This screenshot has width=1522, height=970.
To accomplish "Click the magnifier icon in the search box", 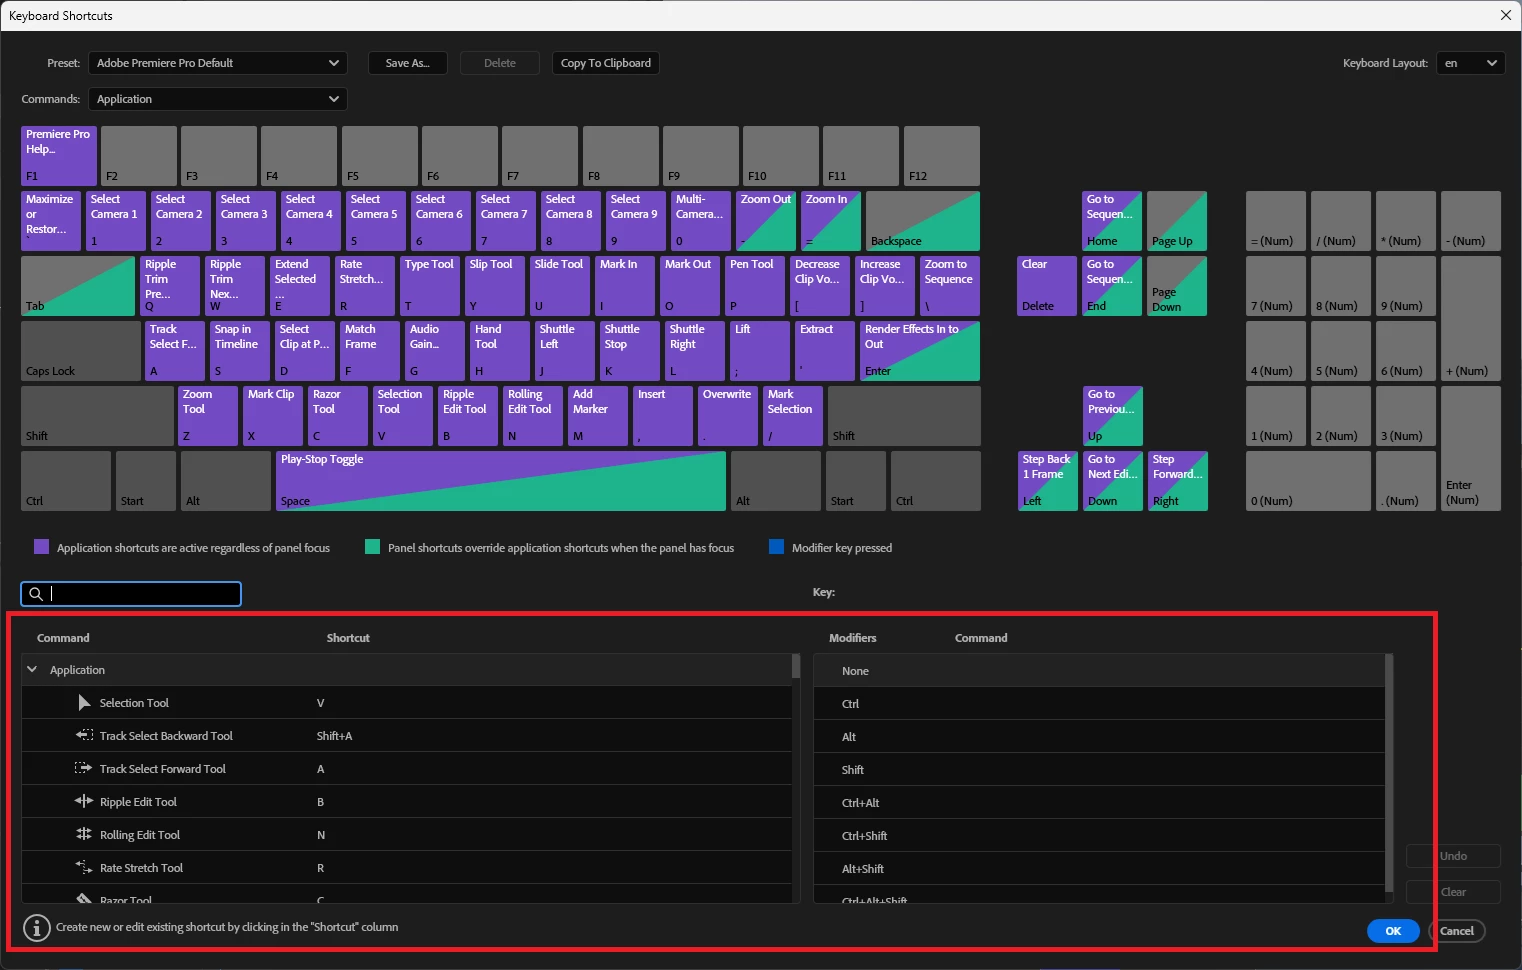I will click(36, 594).
